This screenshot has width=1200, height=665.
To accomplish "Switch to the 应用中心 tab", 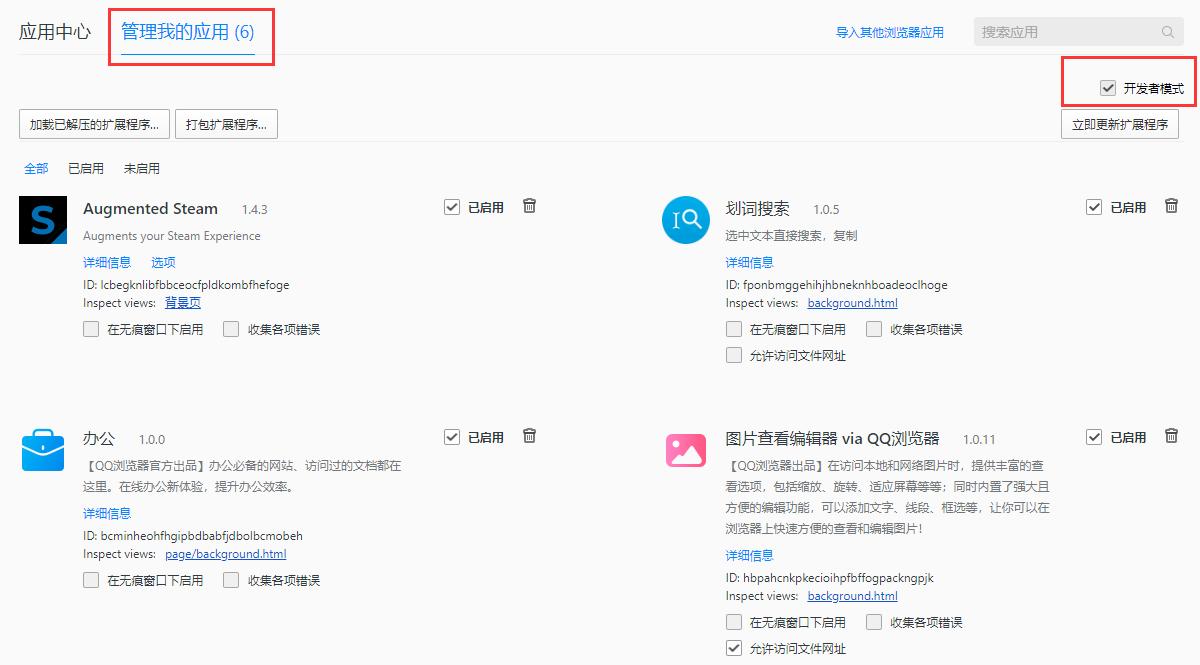I will pos(54,31).
